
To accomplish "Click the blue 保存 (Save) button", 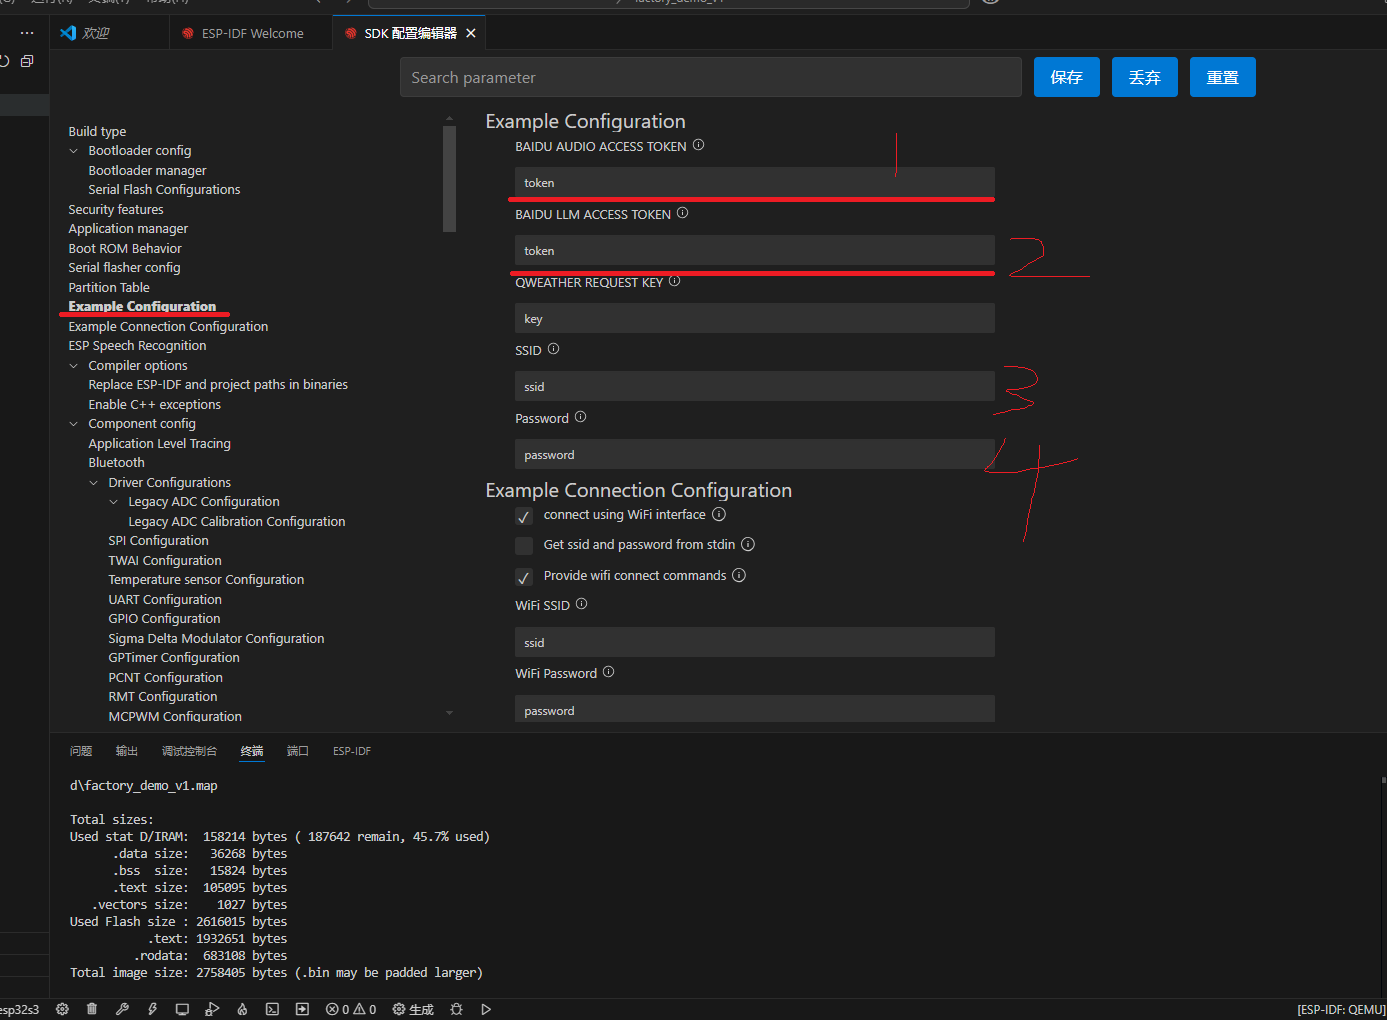I will click(1066, 77).
